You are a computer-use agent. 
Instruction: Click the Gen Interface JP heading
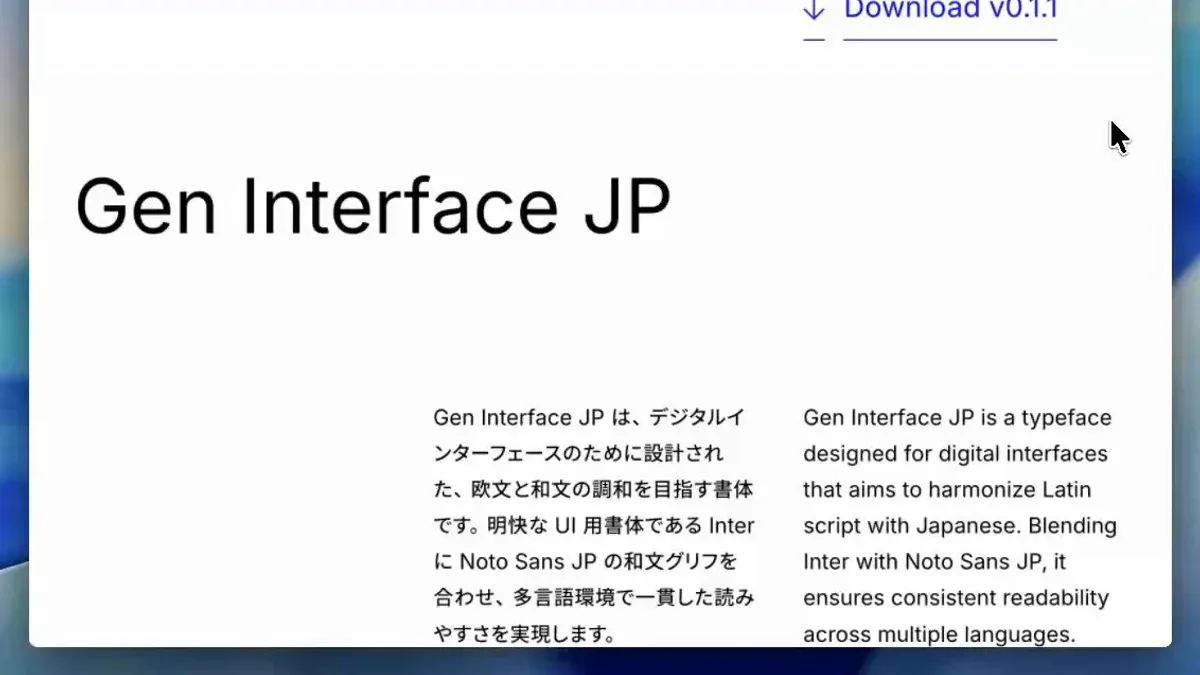(373, 206)
